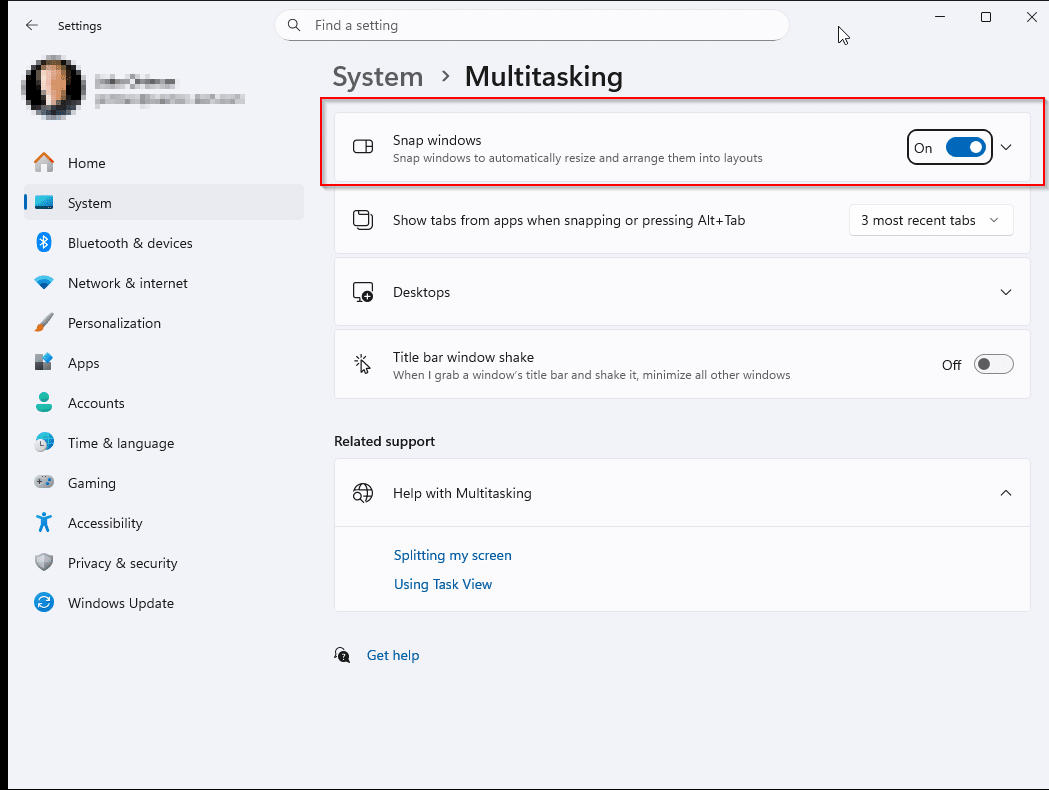Screen dimensions: 1049x790
Task: Click the Help with Multitasking globe icon
Action: 363,493
